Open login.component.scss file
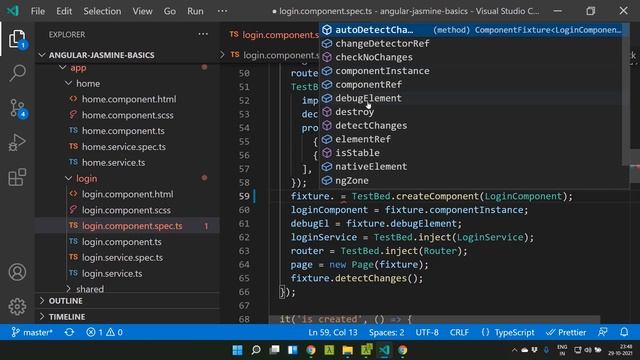 coord(126,210)
